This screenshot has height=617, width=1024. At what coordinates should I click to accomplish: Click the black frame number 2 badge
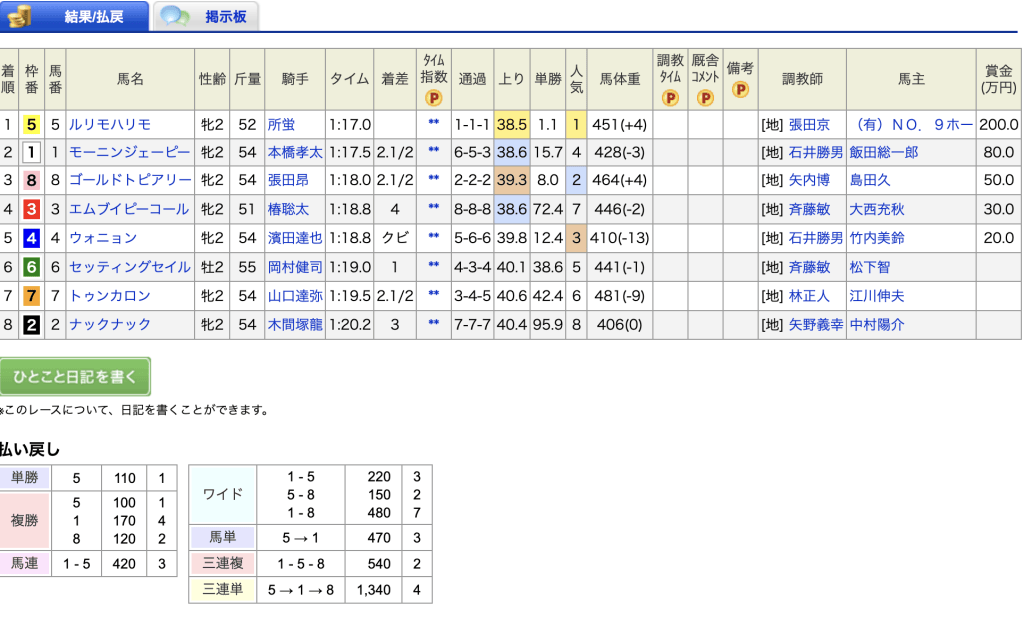31,324
